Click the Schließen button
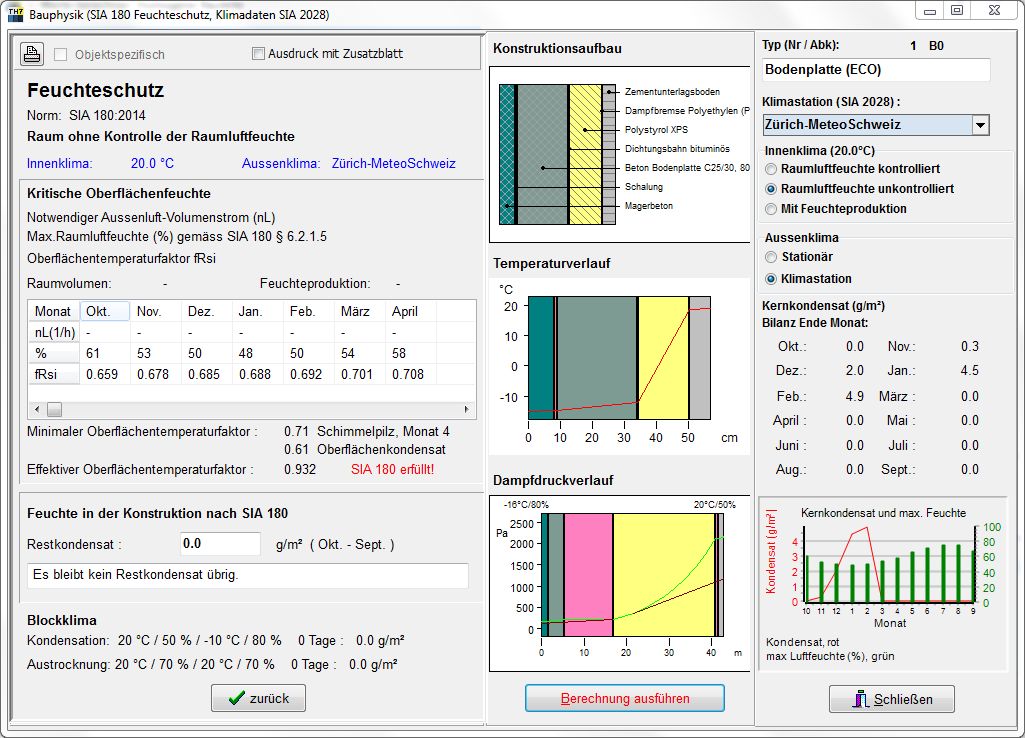The image size is (1025, 738). pyautogui.click(x=891, y=699)
